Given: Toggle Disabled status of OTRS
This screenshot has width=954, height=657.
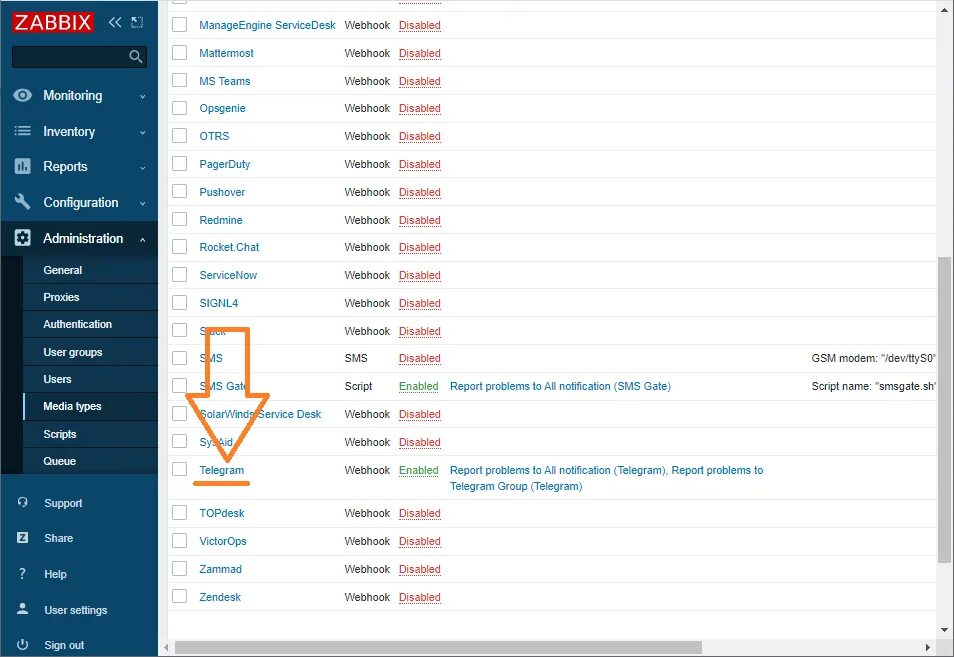Looking at the screenshot, I should 420,136.
